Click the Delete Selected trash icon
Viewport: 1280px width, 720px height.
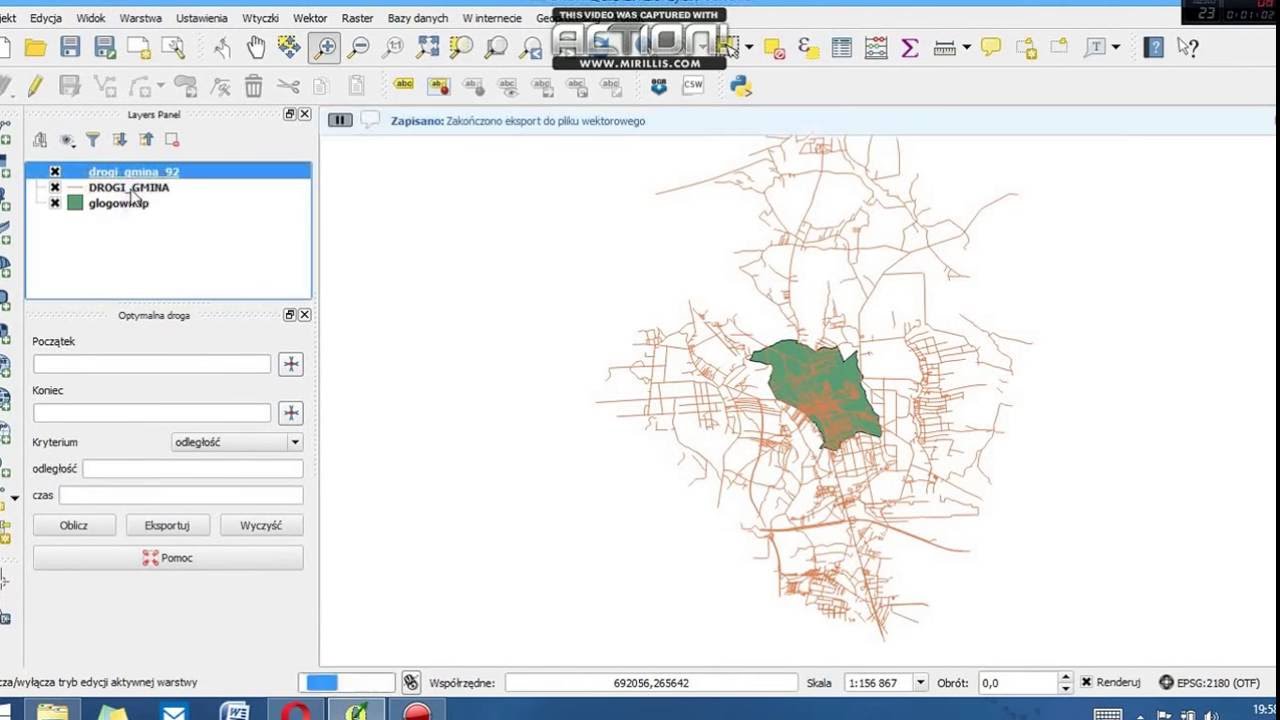[254, 87]
